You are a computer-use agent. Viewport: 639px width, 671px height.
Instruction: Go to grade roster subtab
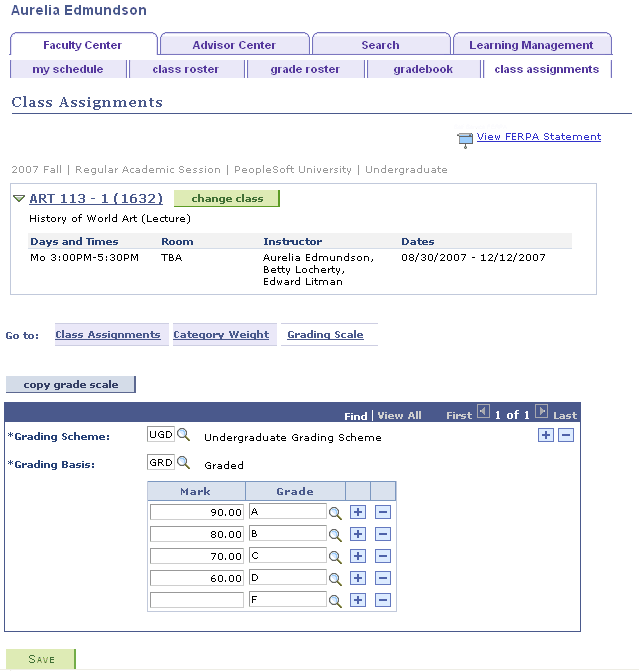click(x=305, y=69)
